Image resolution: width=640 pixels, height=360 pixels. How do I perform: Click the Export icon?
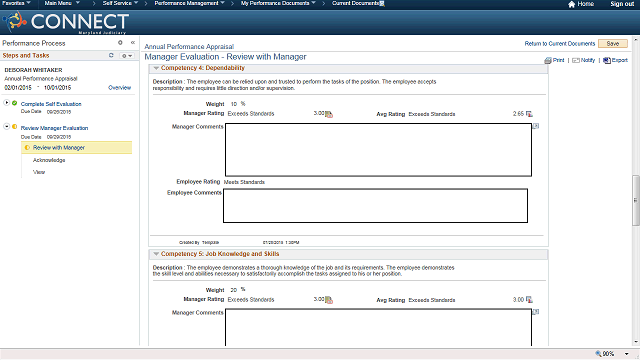point(607,60)
